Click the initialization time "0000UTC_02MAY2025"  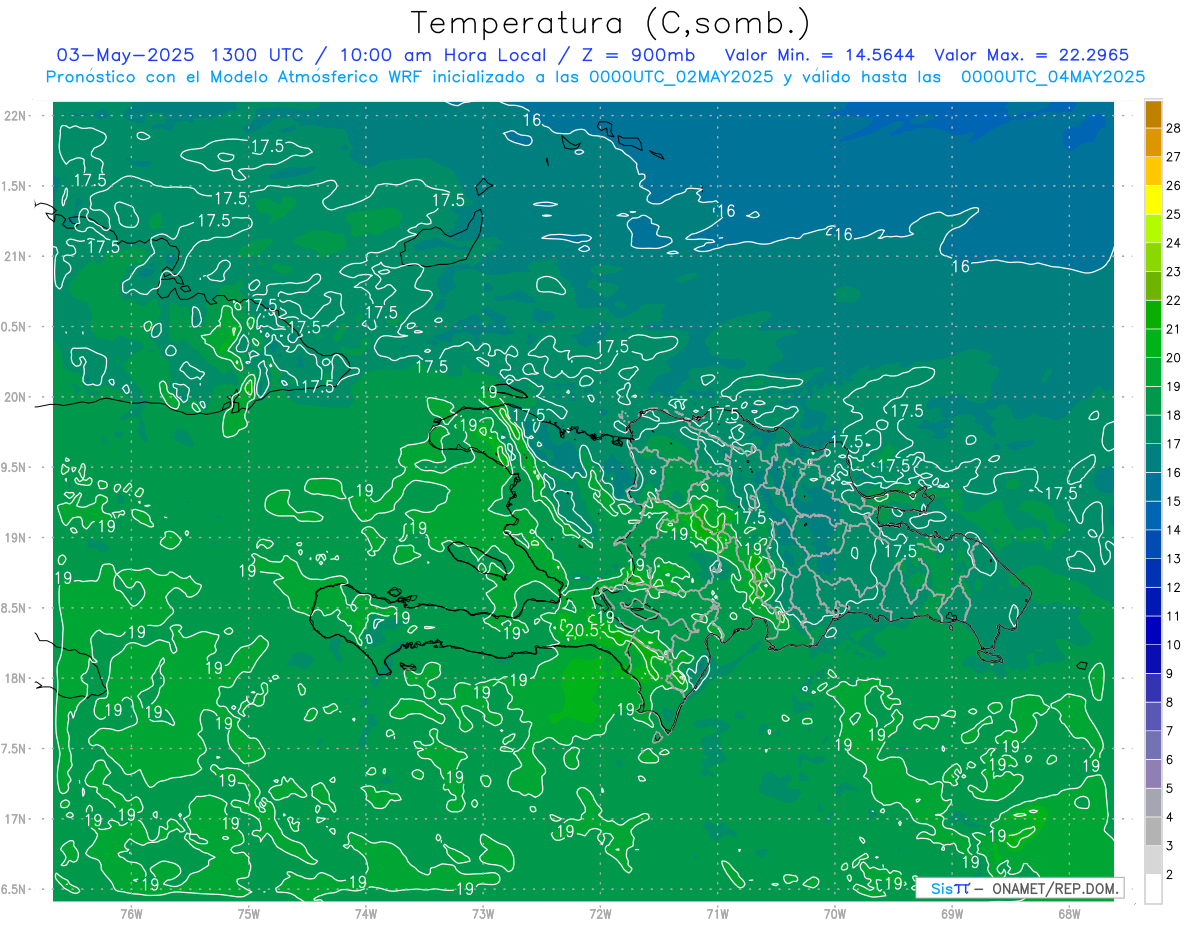[681, 76]
